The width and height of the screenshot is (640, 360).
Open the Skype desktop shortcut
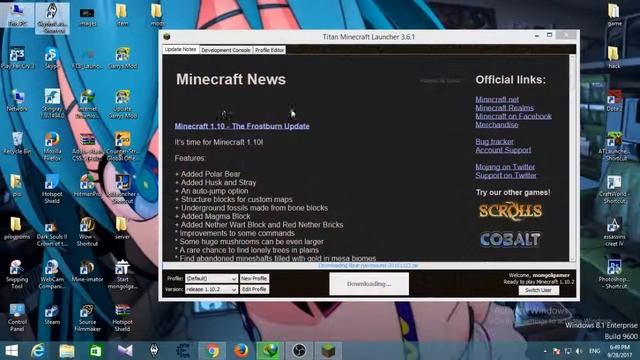(51, 58)
